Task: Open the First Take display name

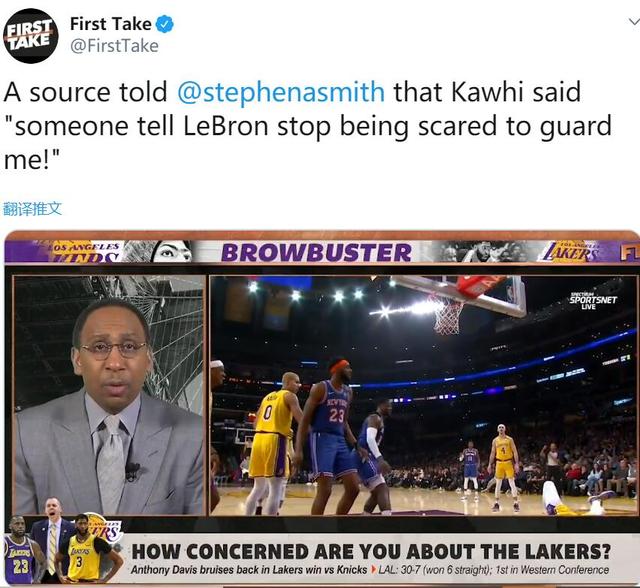Action: tap(111, 24)
